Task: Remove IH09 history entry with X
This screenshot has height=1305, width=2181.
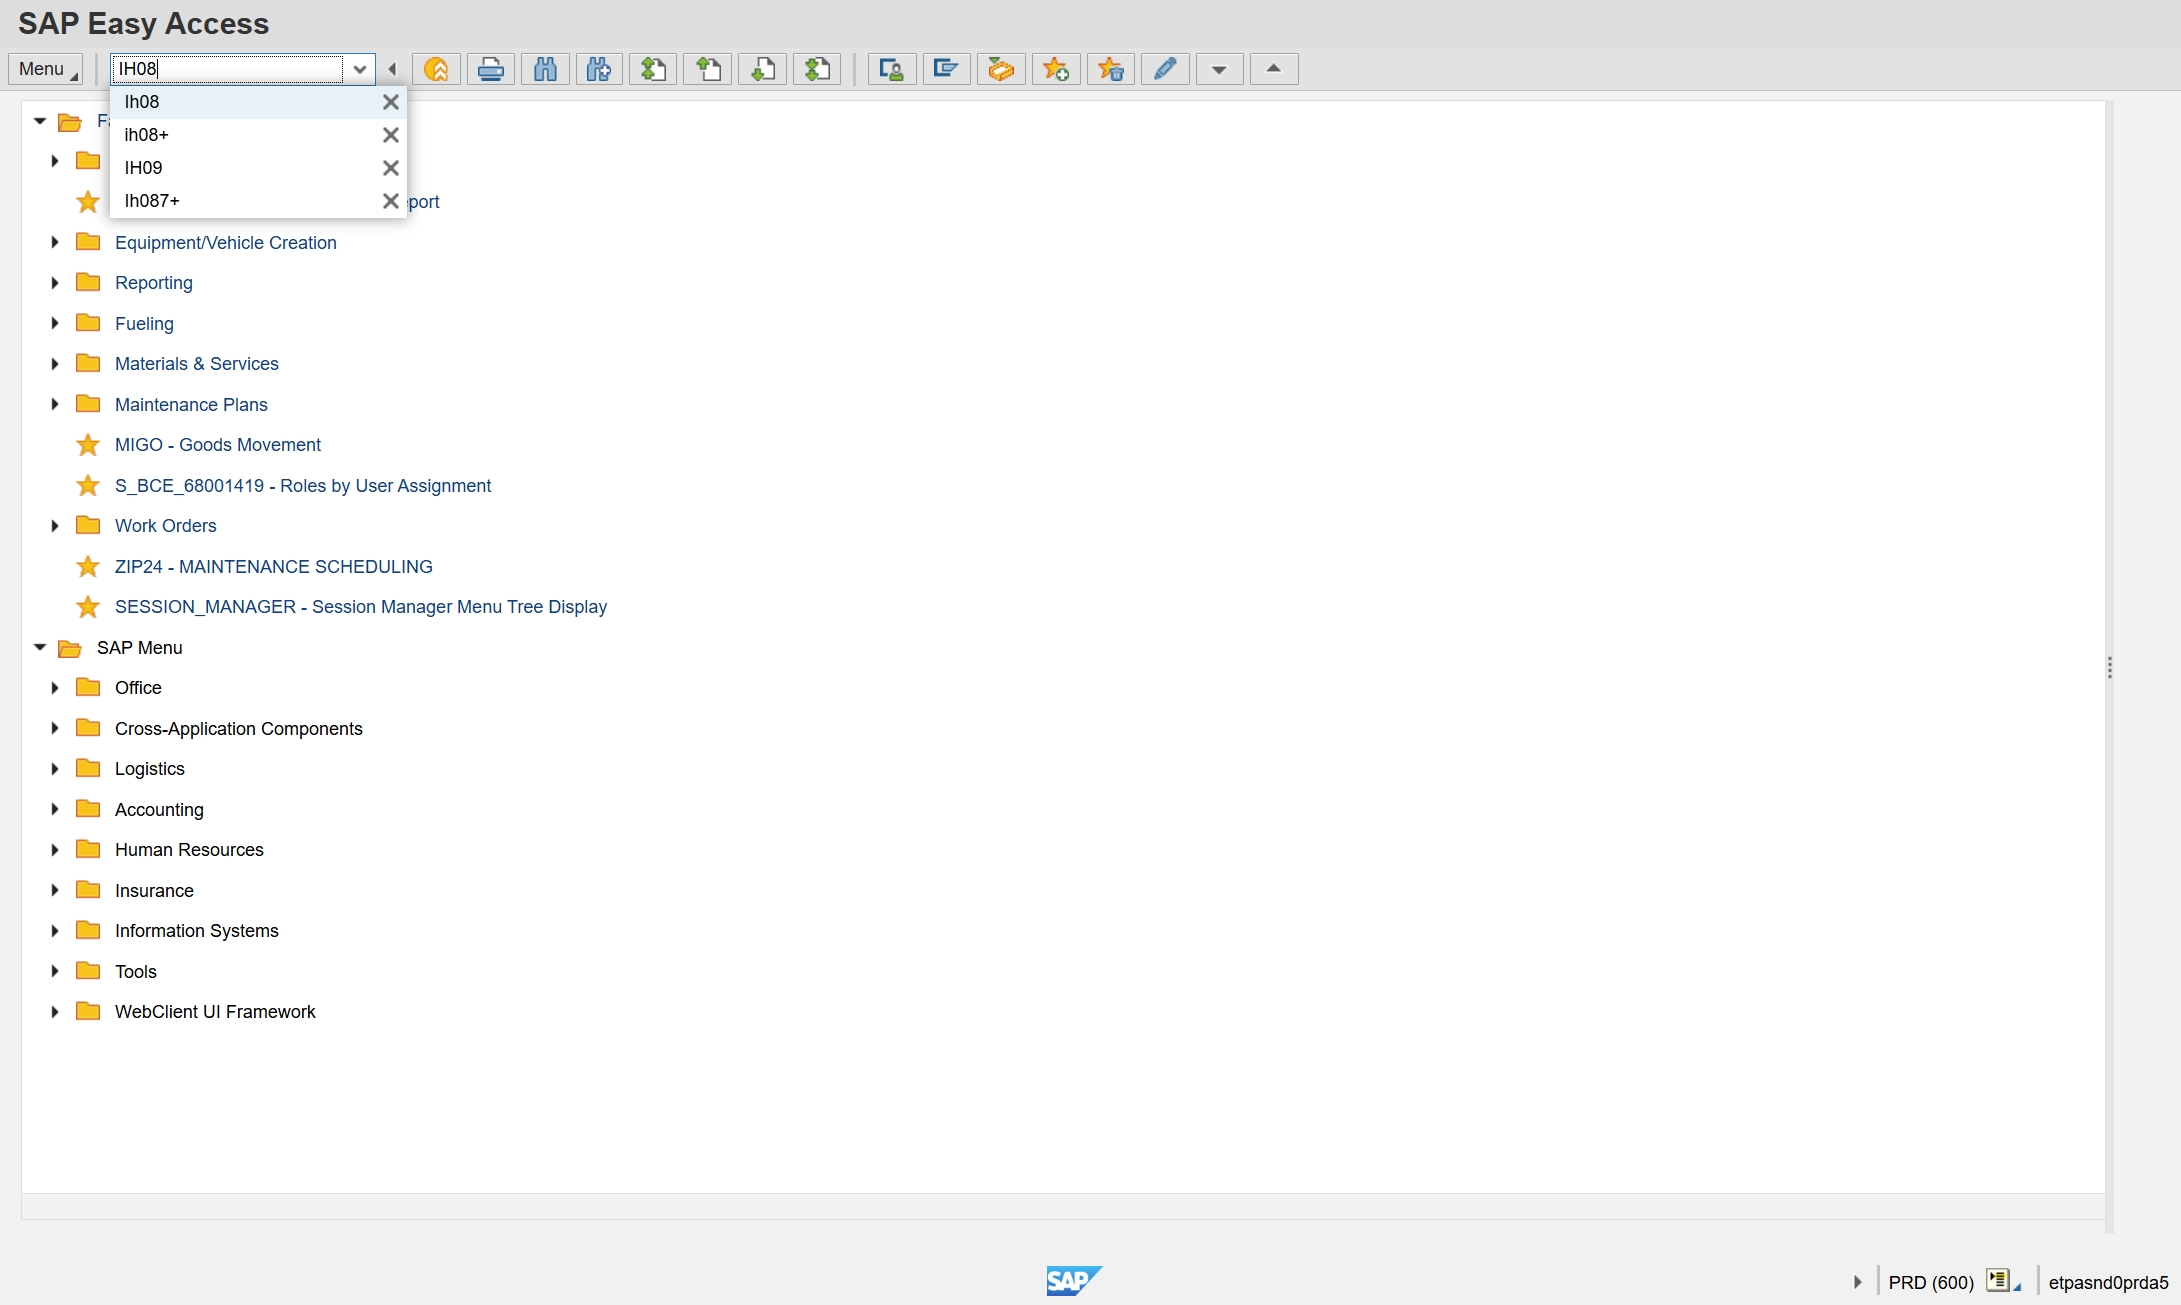Action: coord(391,168)
